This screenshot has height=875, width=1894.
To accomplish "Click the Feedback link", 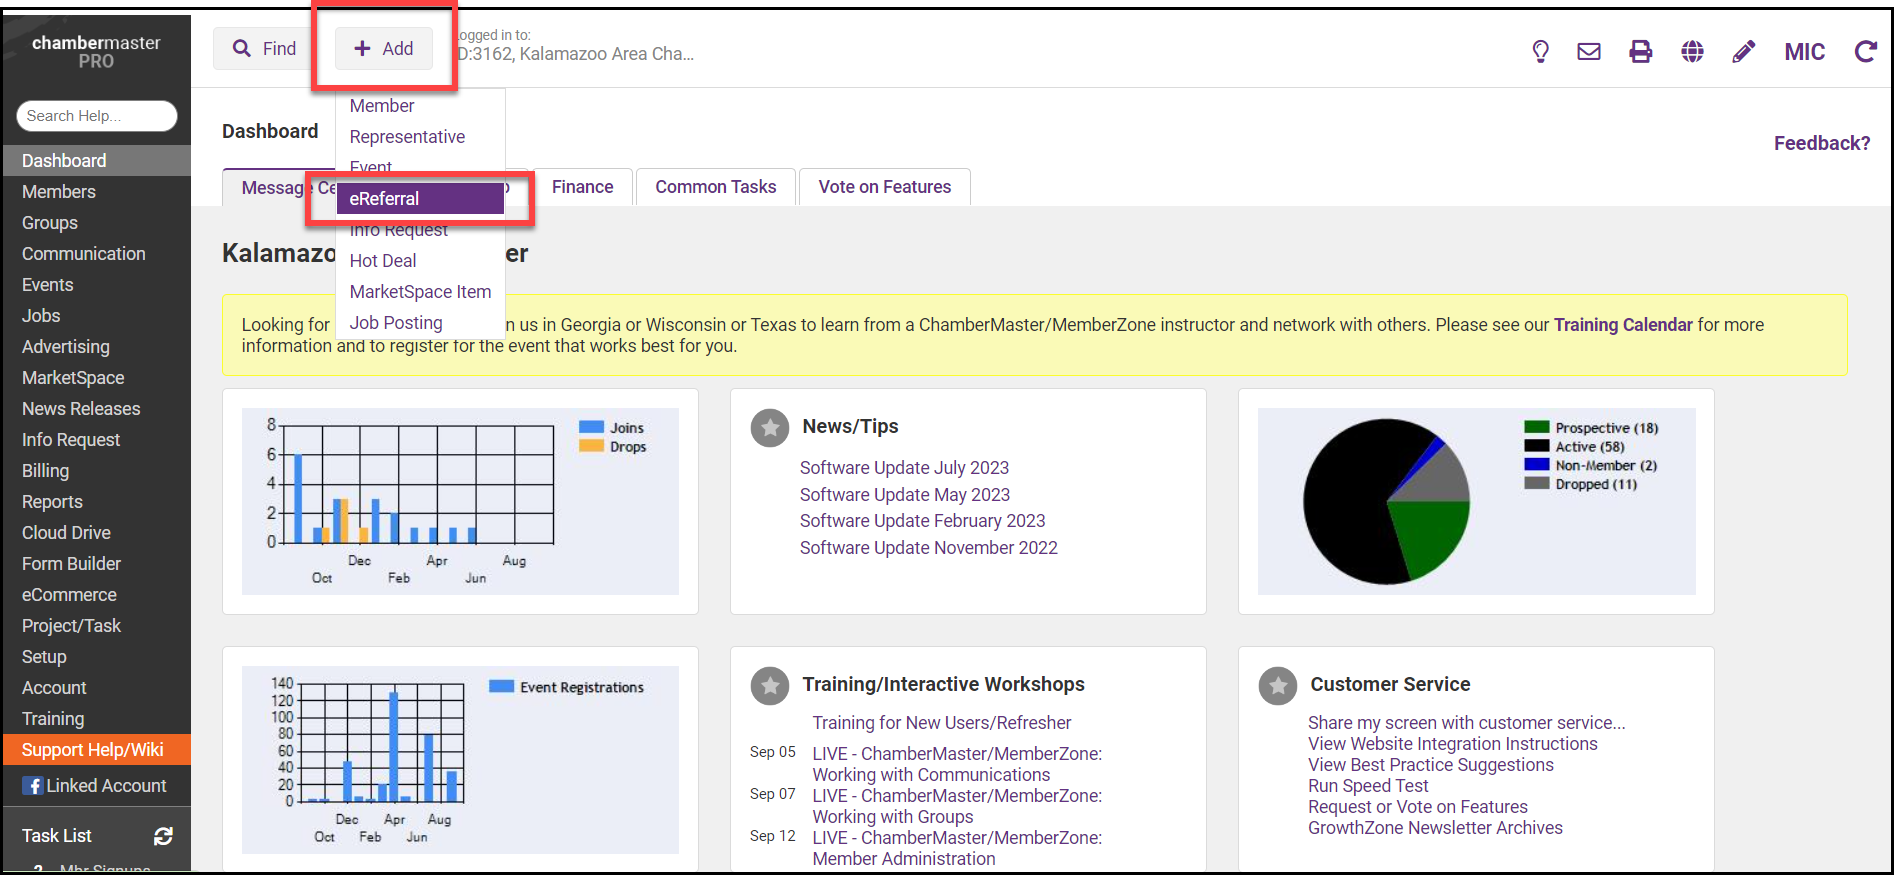I will [x=1821, y=143].
